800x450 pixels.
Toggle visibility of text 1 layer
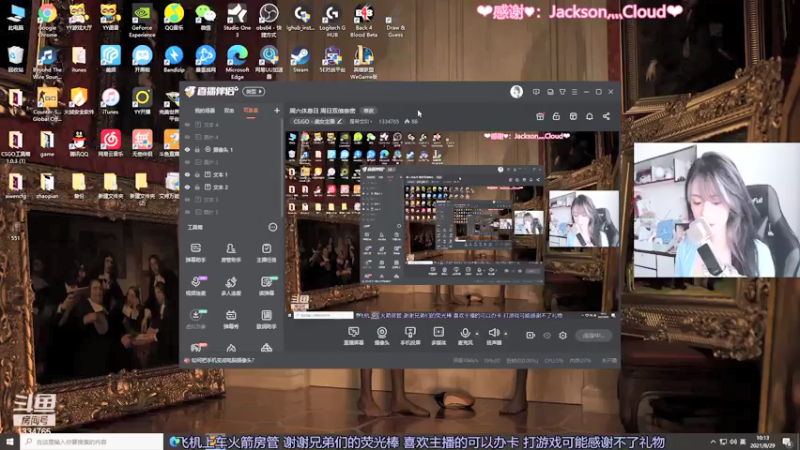coord(187,174)
